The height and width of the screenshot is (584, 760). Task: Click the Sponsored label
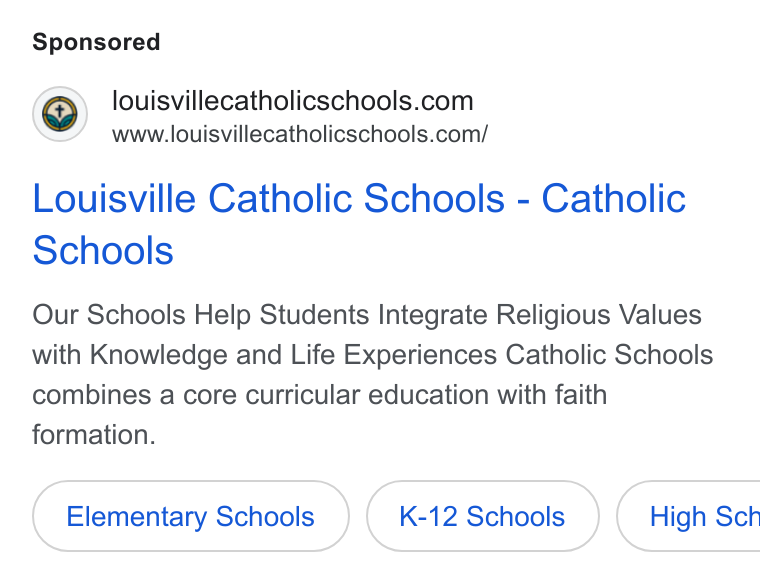tap(96, 42)
